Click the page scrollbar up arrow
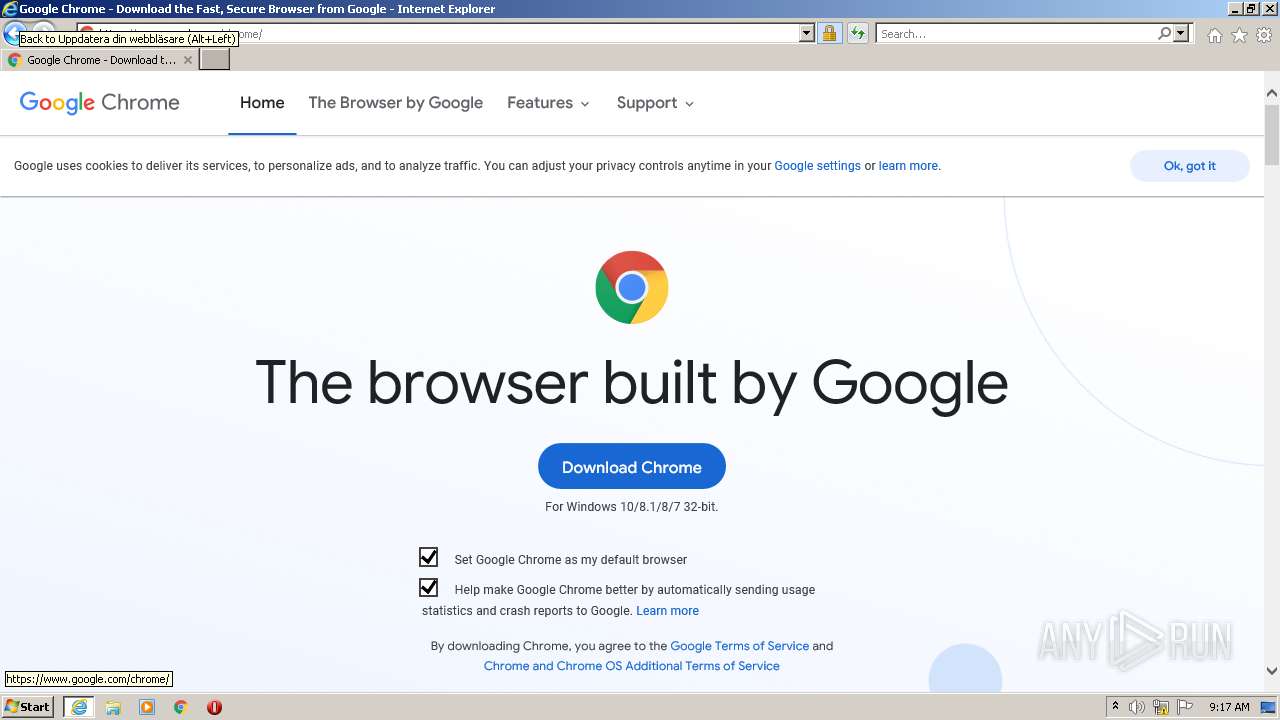1280x720 pixels. [1271, 94]
